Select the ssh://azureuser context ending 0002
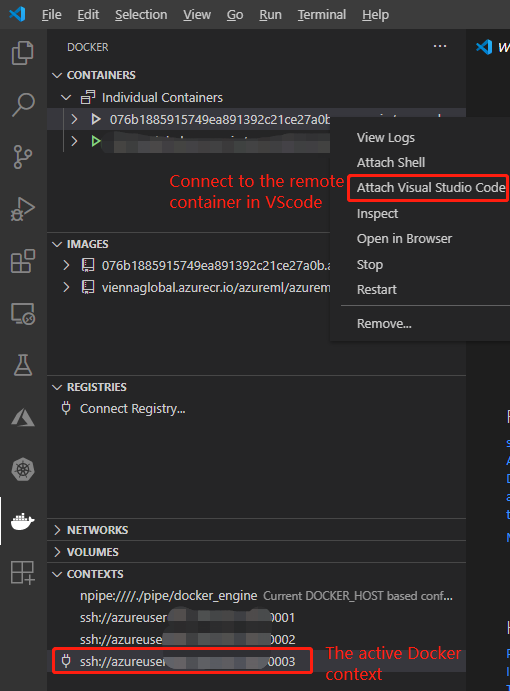 (257, 639)
